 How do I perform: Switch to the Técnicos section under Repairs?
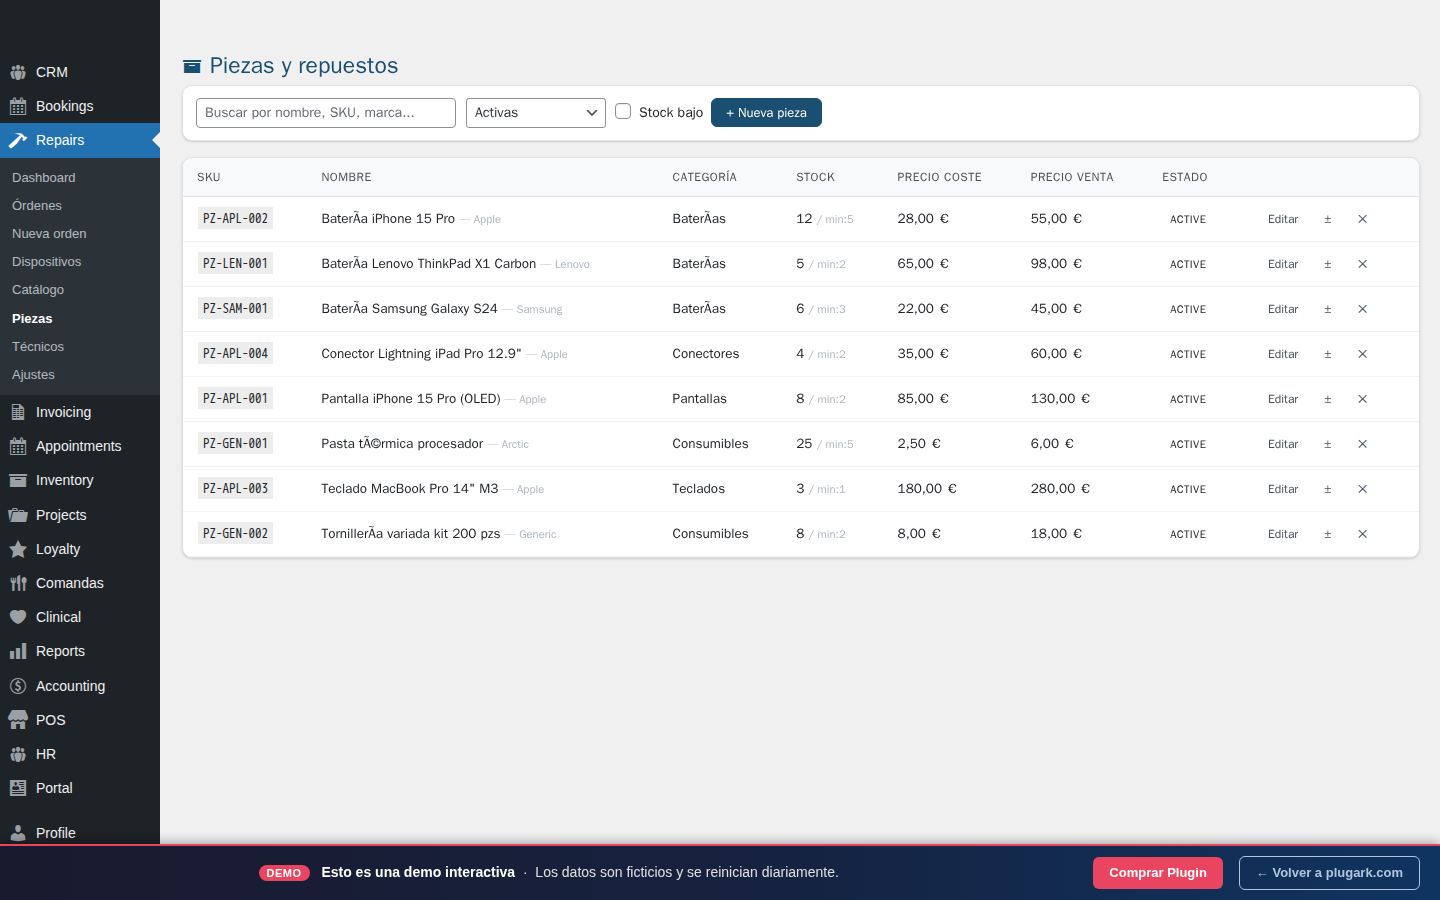pyautogui.click(x=37, y=346)
